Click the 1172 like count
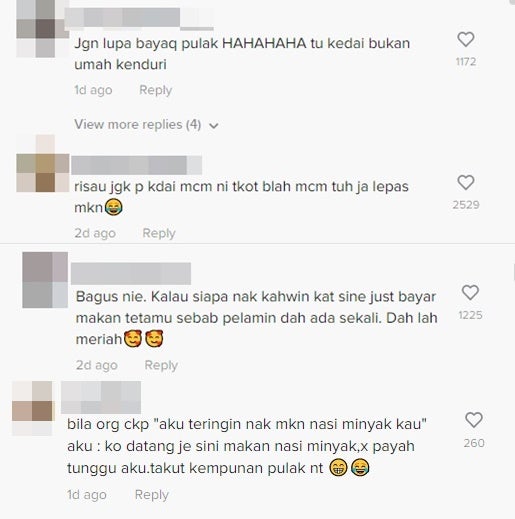The image size is (515, 519). pyautogui.click(x=466, y=62)
